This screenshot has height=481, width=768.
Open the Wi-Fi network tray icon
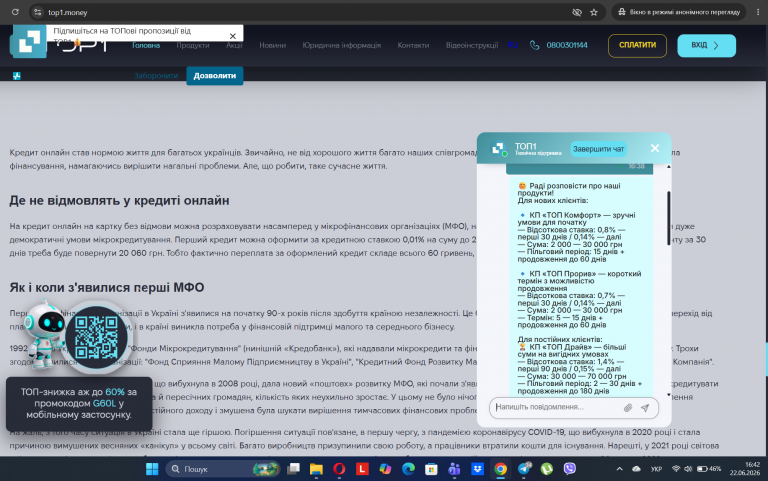676,469
